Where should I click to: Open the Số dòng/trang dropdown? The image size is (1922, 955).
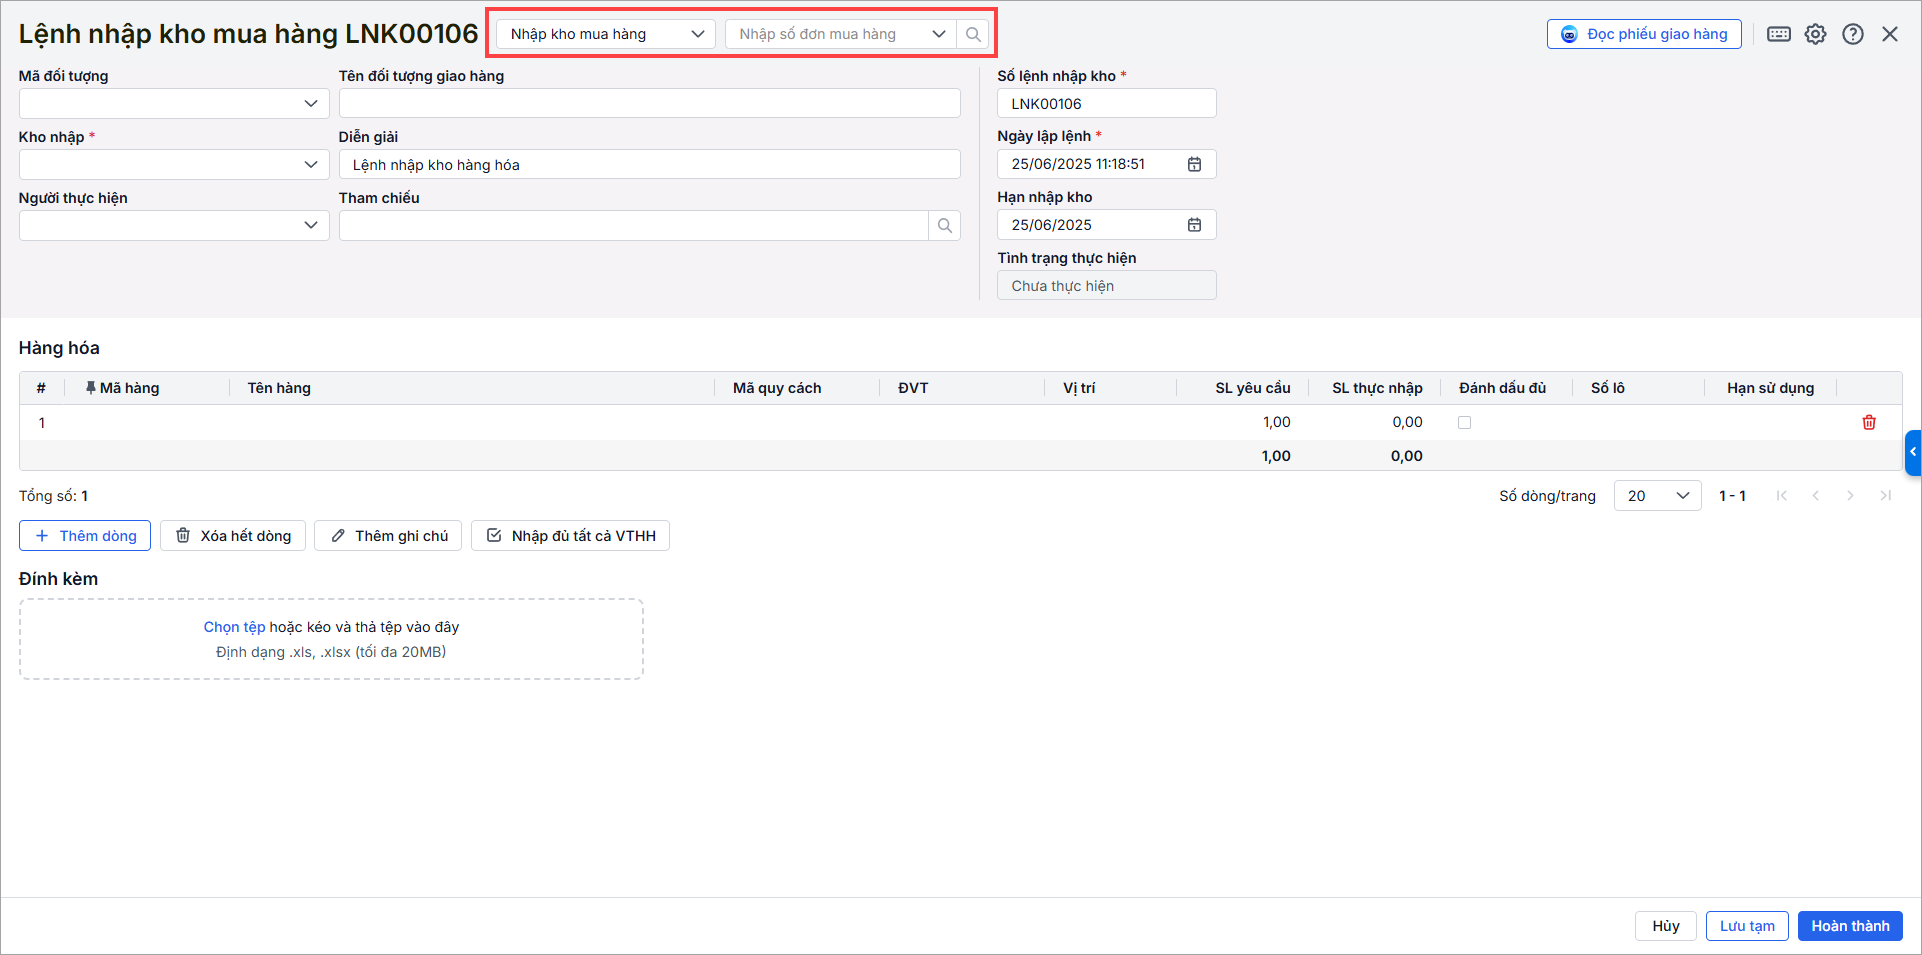[1657, 496]
